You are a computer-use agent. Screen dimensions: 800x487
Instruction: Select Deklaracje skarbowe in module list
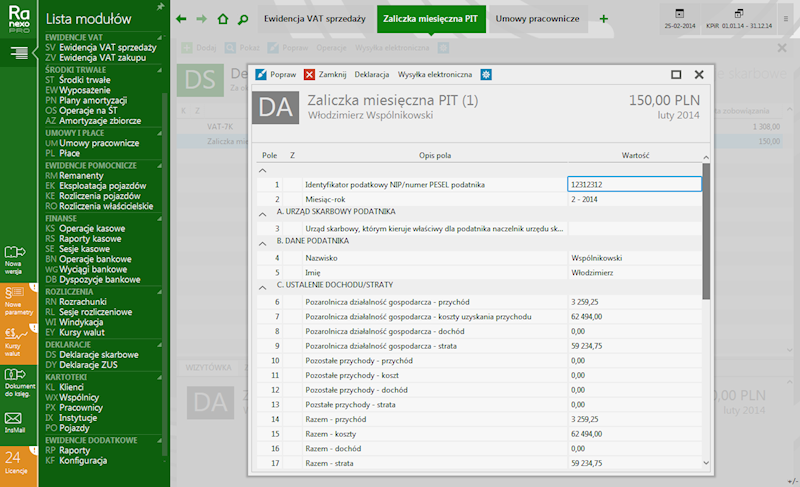(98, 354)
